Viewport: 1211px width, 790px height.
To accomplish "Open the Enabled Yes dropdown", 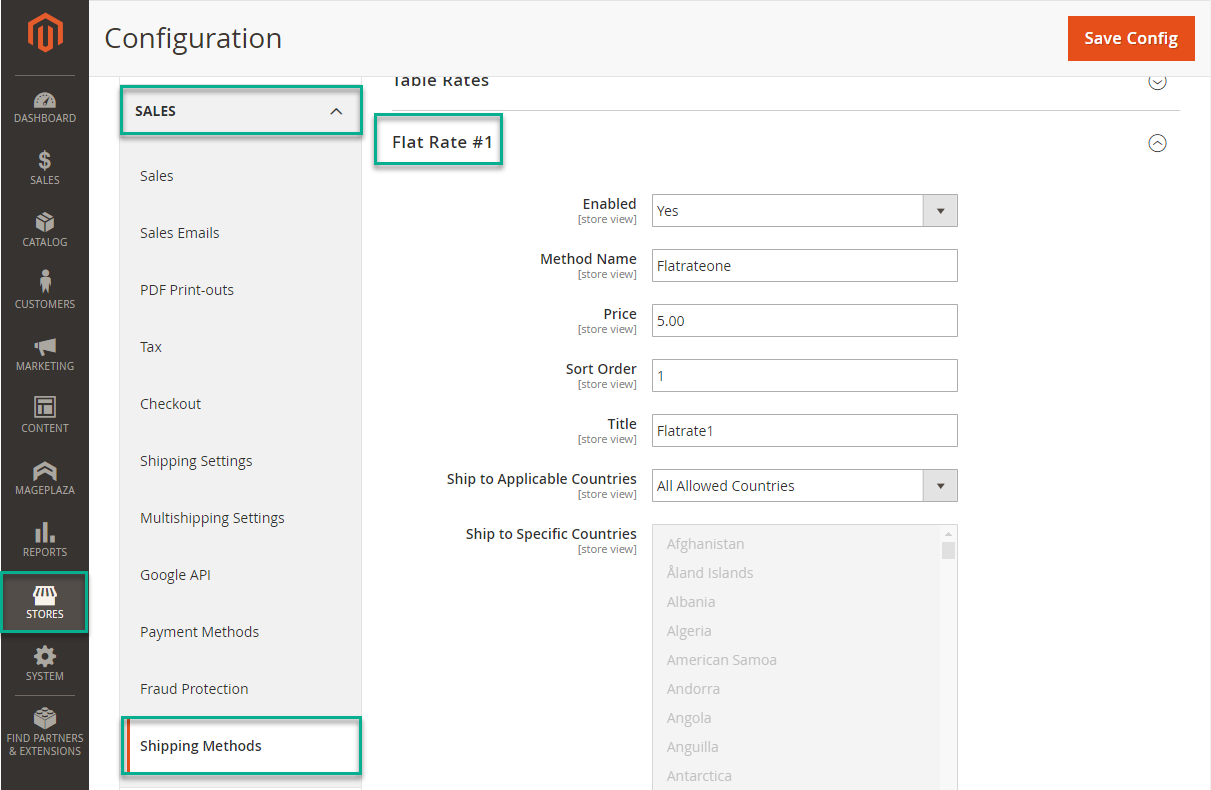I will coord(804,211).
